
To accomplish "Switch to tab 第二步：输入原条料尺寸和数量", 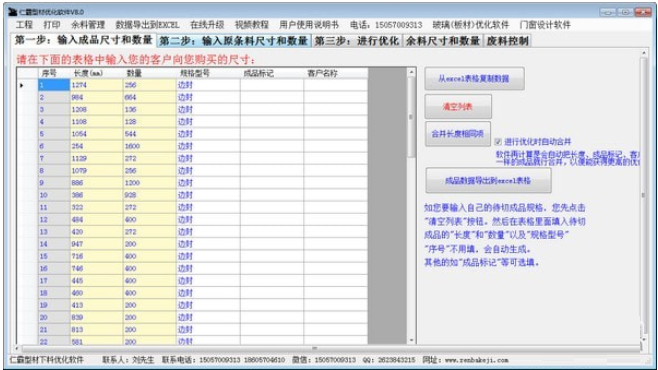I will pos(234,41).
